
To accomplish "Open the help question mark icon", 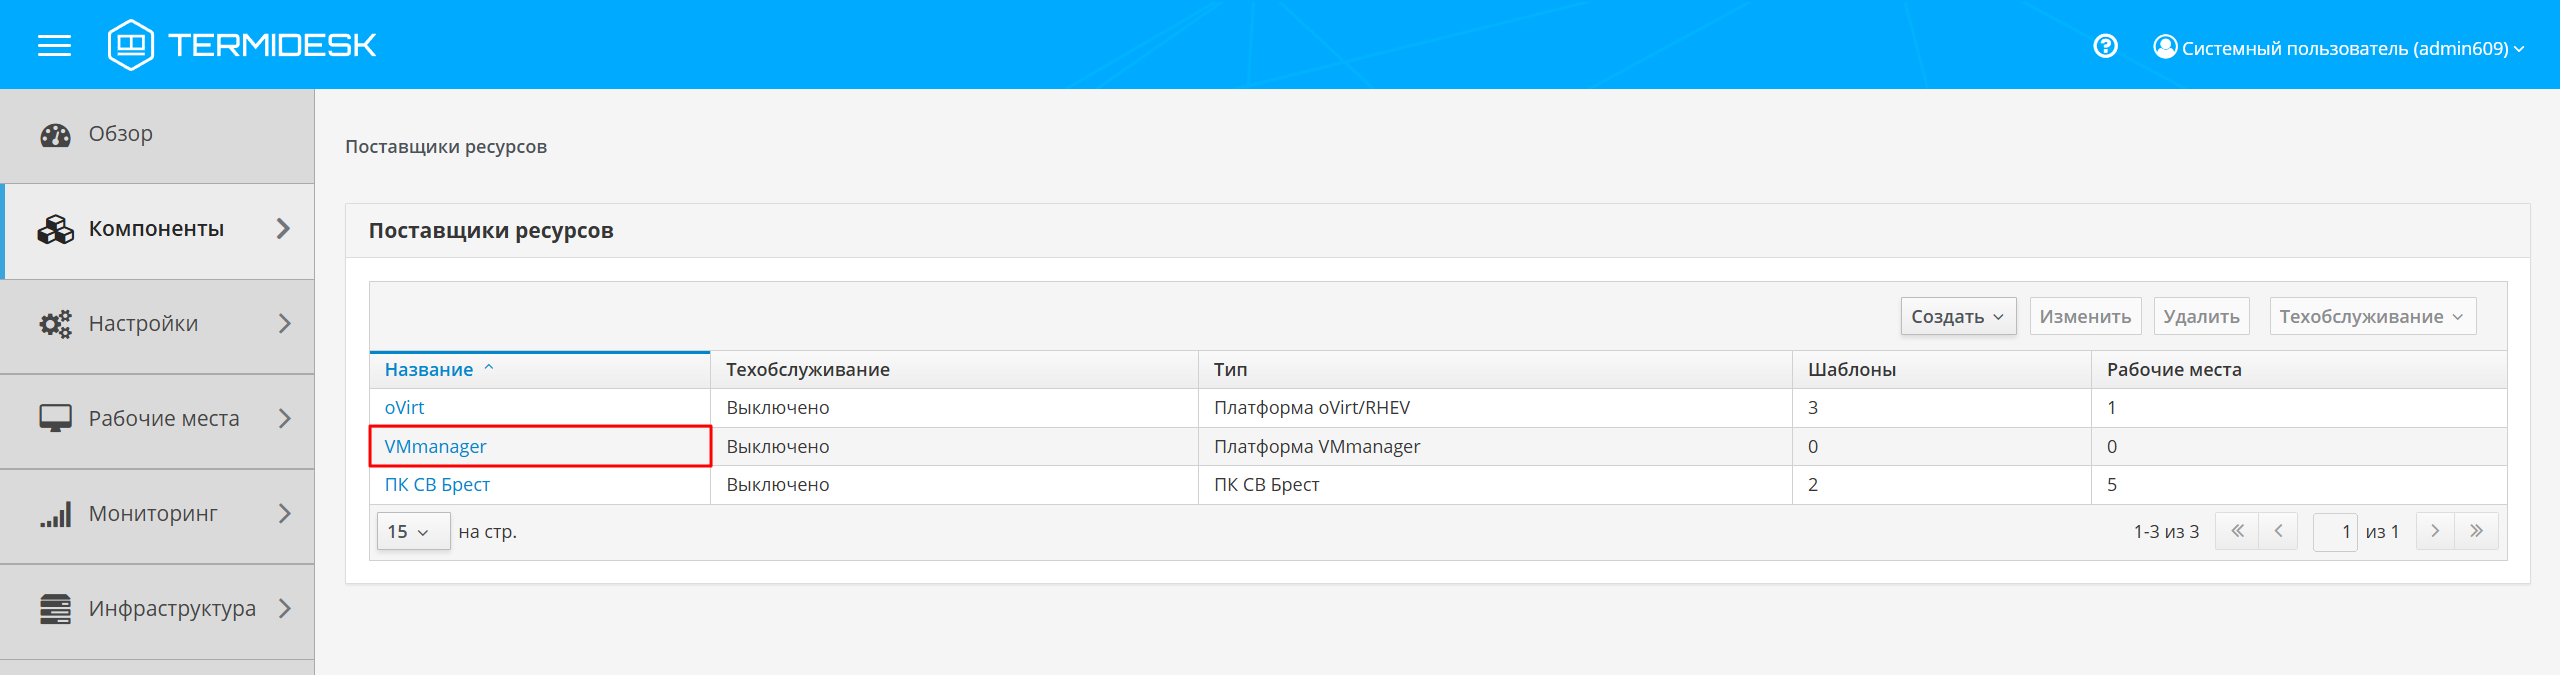I will pos(2105,47).
